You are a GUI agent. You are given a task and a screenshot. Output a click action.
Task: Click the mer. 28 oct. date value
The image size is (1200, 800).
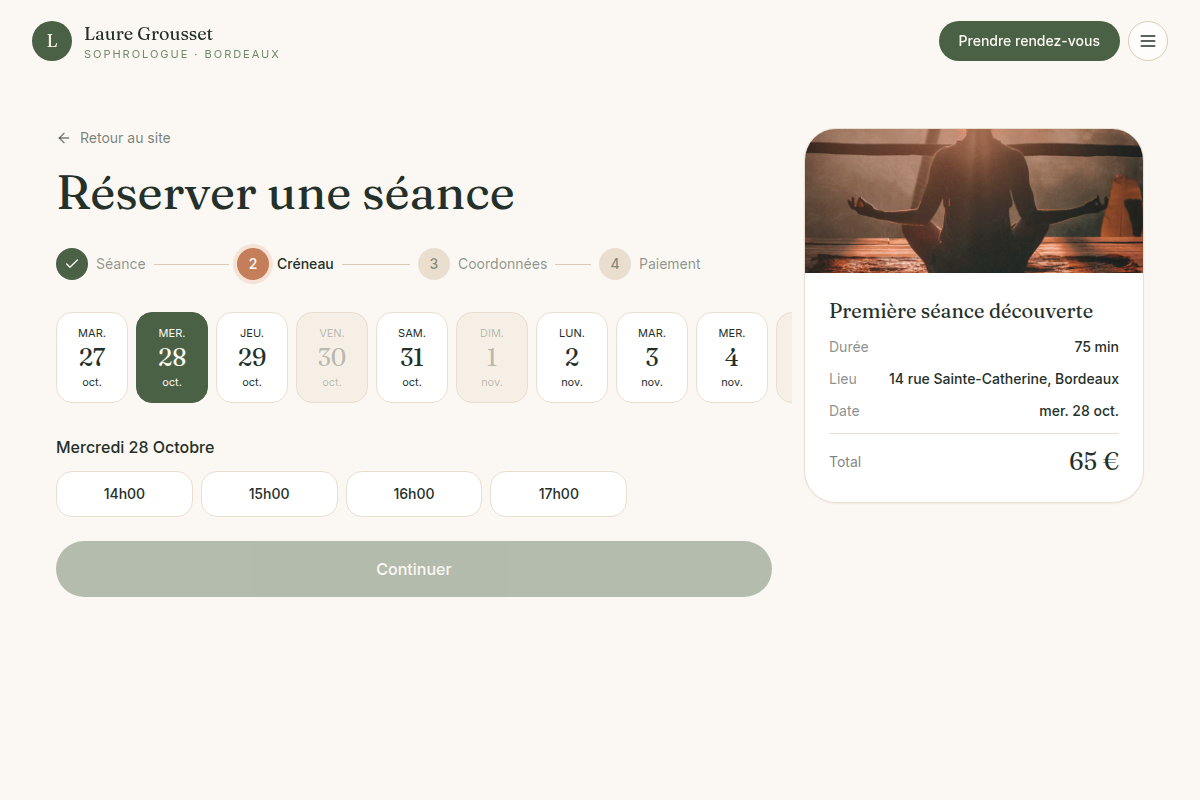click(x=1079, y=411)
